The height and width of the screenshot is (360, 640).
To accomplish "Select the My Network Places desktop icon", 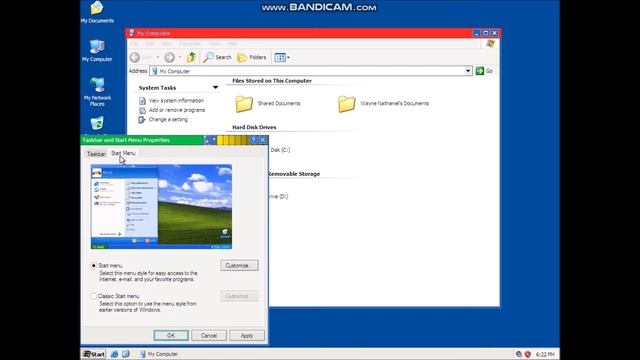I will [x=97, y=92].
